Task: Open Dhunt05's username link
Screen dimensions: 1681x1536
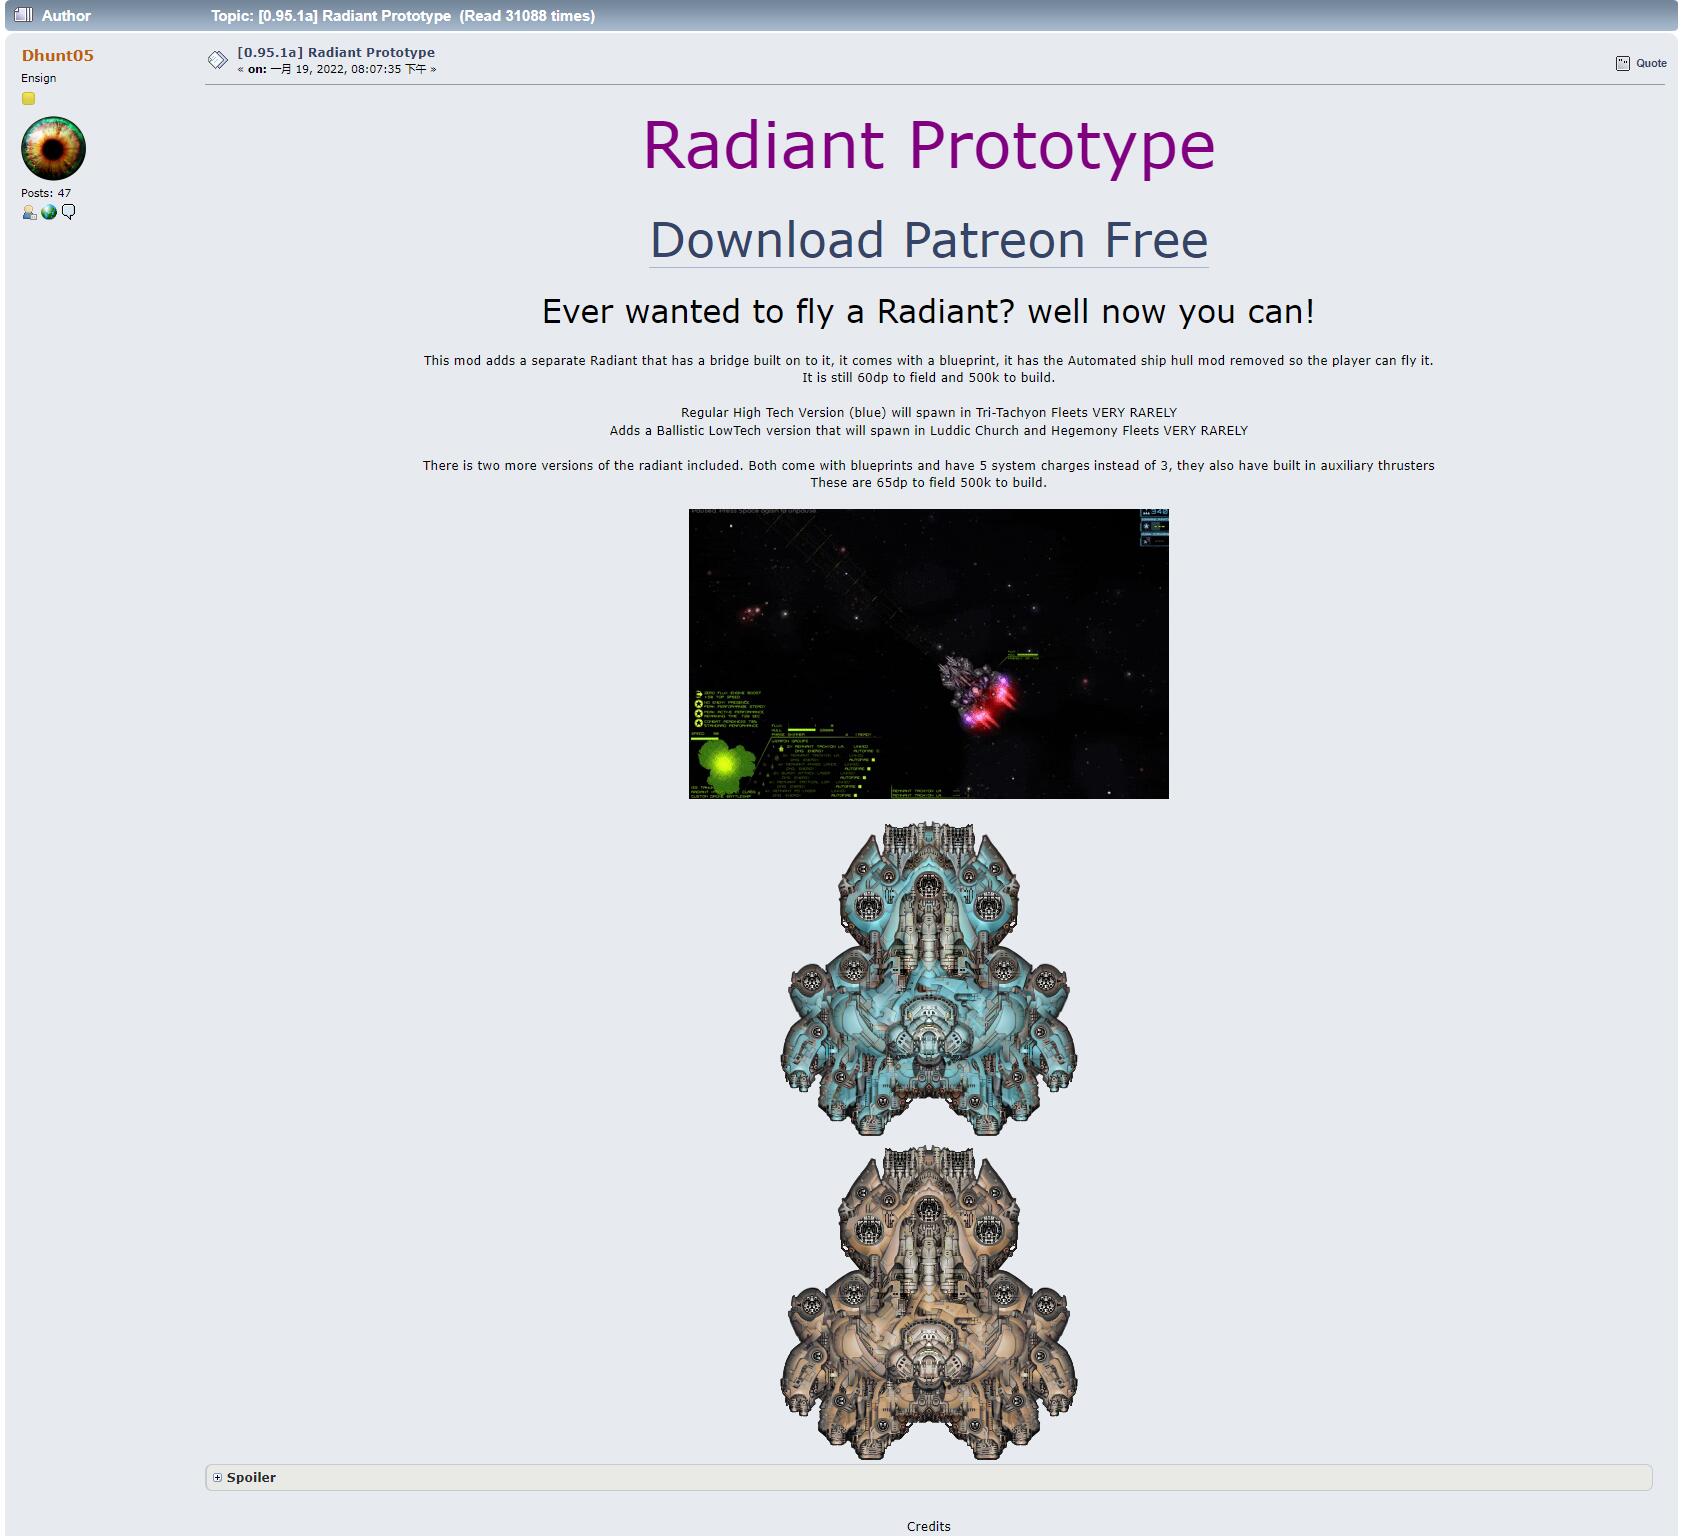Action: point(59,55)
